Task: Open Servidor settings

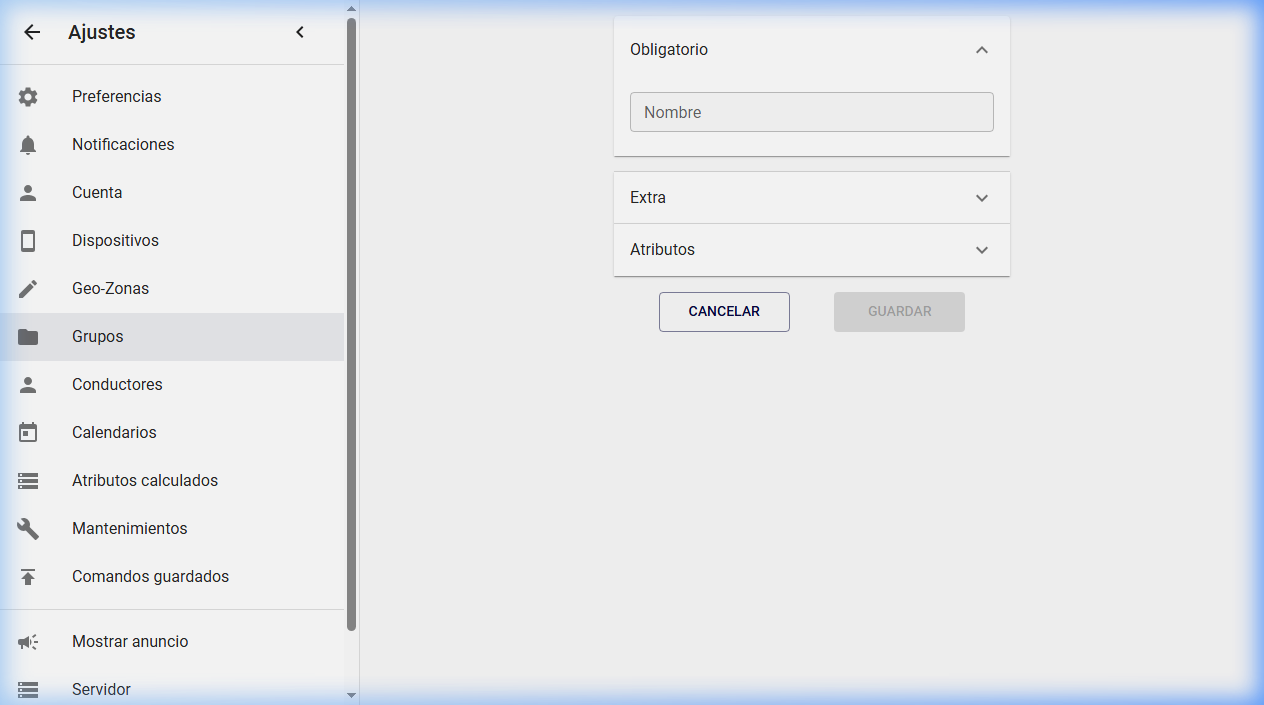Action: pyautogui.click(x=172, y=690)
